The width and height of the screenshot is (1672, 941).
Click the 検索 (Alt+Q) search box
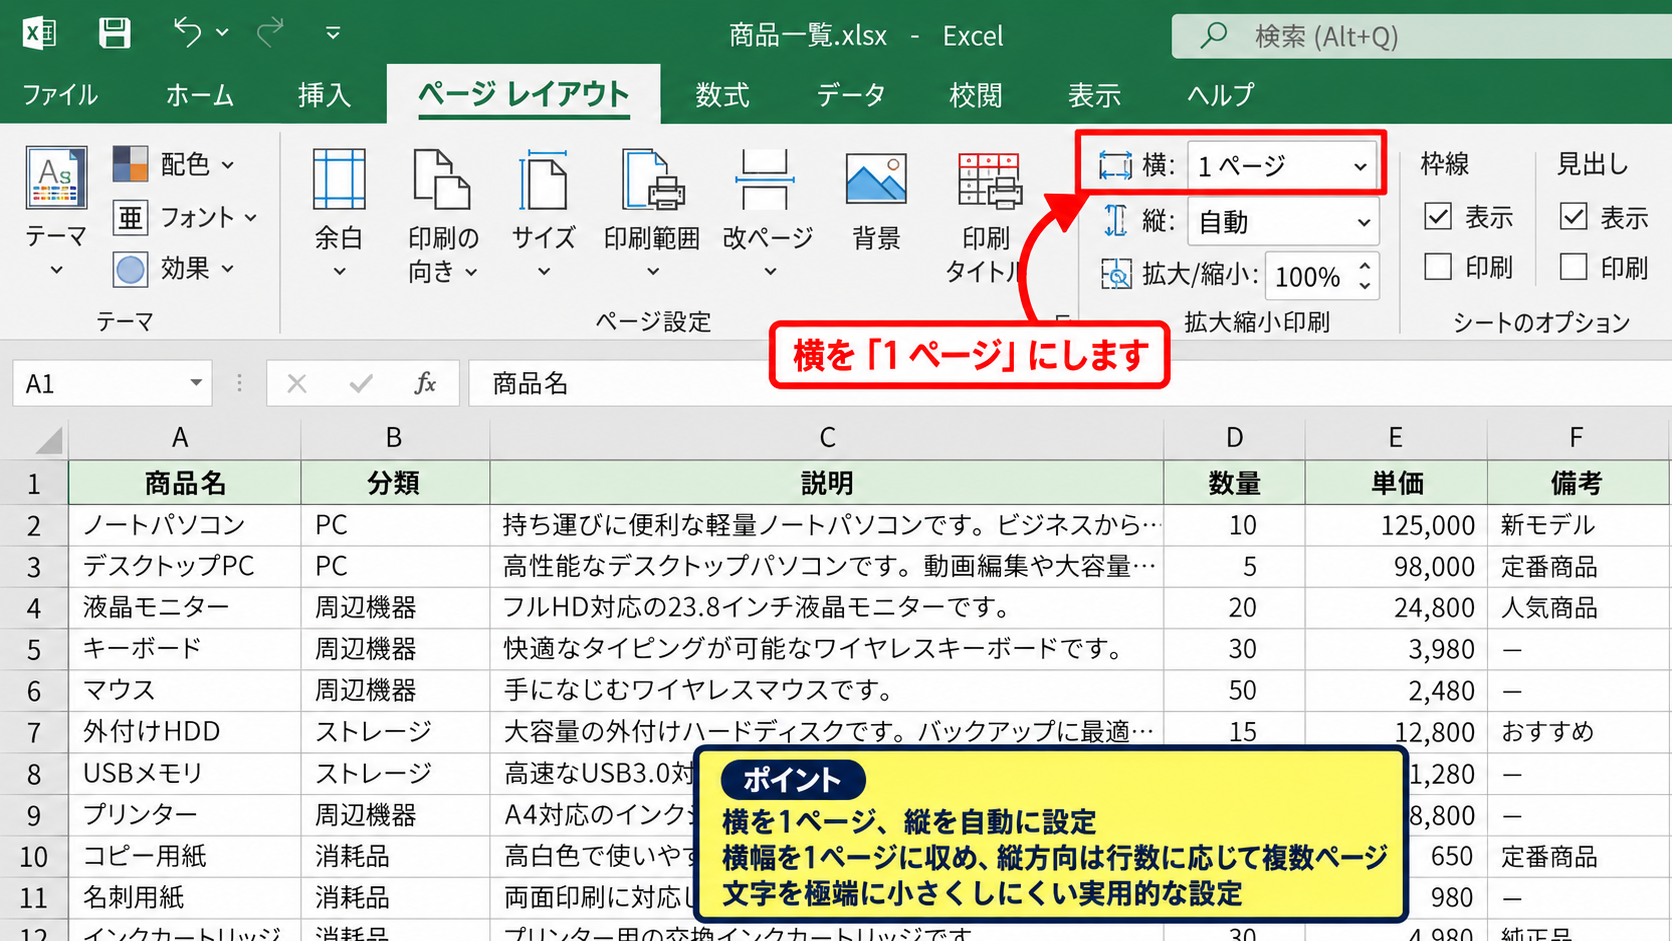[1422, 37]
